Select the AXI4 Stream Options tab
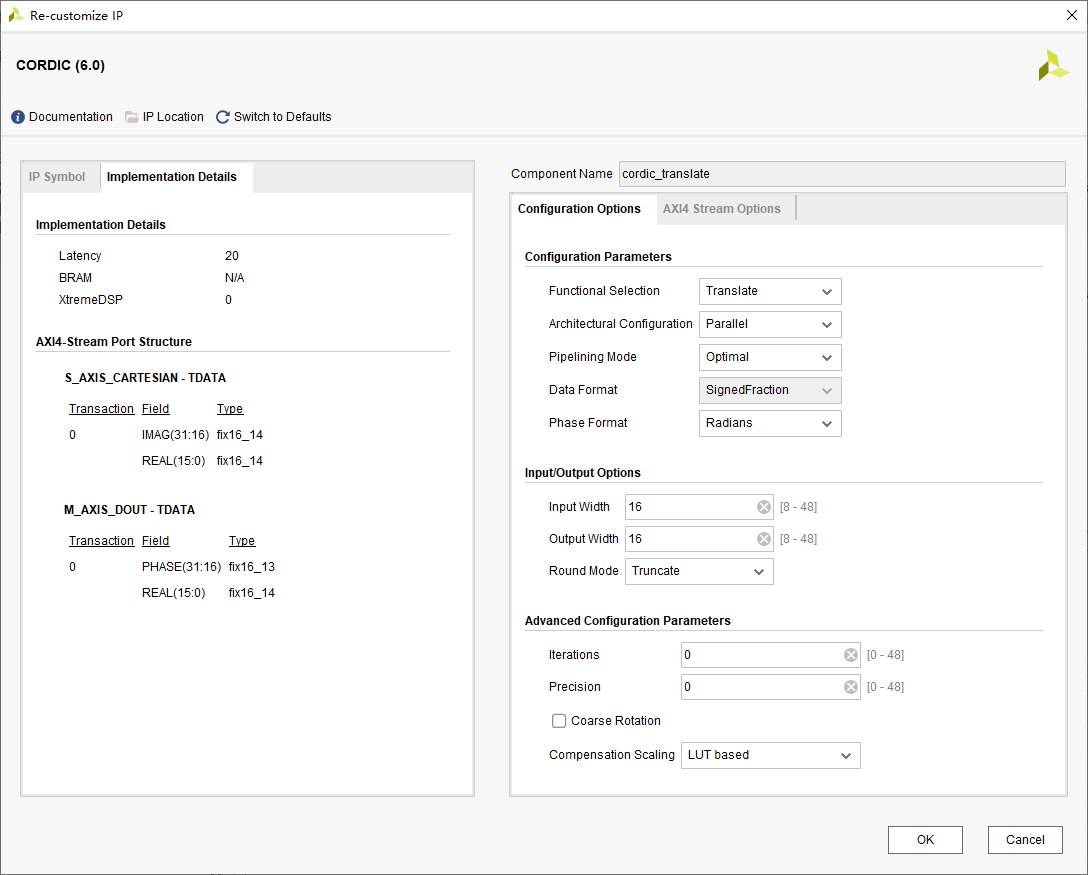The width and height of the screenshot is (1088, 875). (720, 209)
